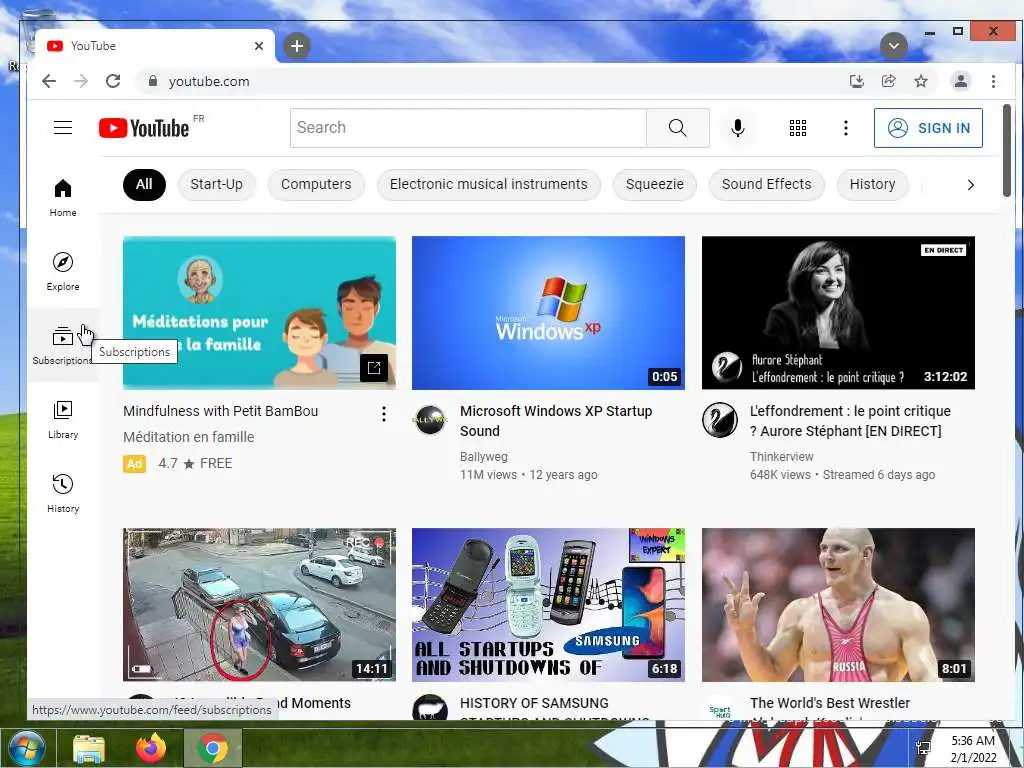Image resolution: width=1024 pixels, height=768 pixels.
Task: Play the Windows XP thumbnail video
Action: point(549,313)
